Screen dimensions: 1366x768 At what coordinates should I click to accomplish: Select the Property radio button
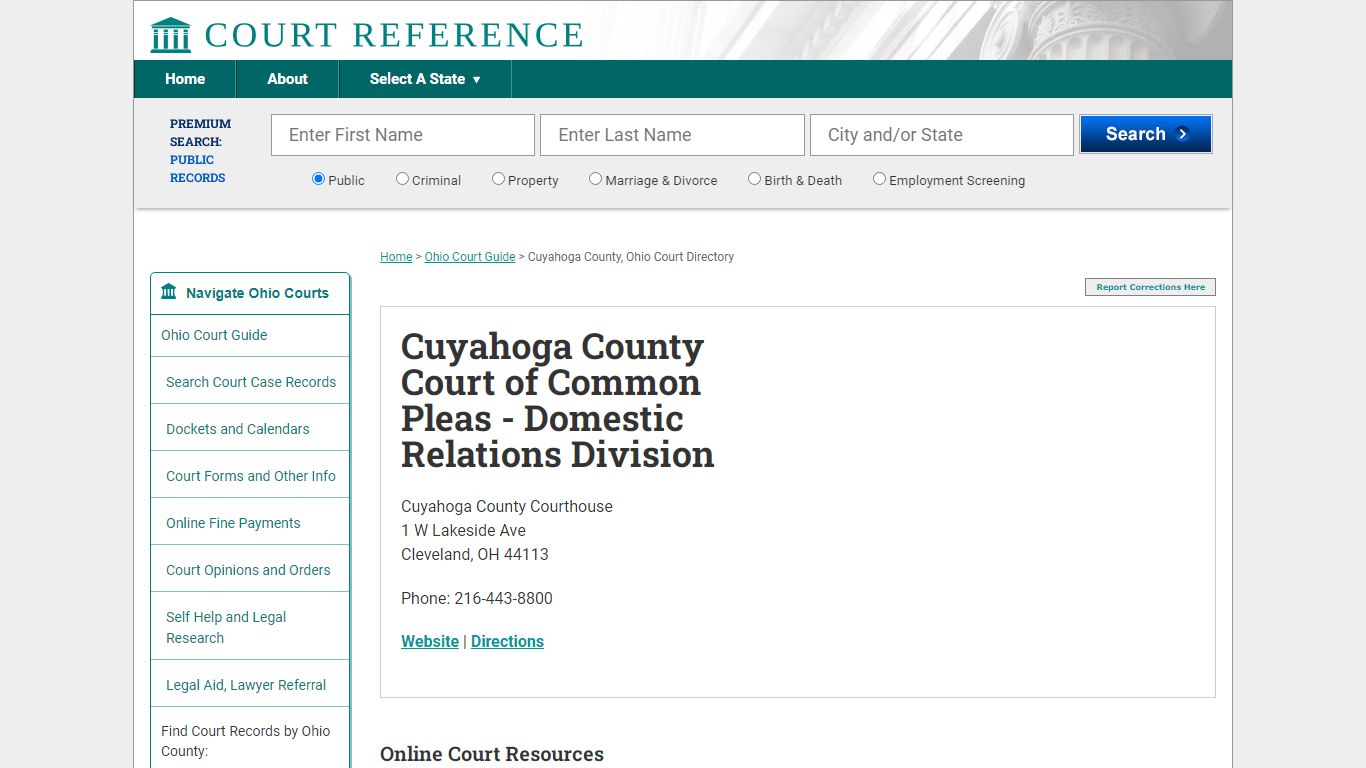tap(498, 179)
